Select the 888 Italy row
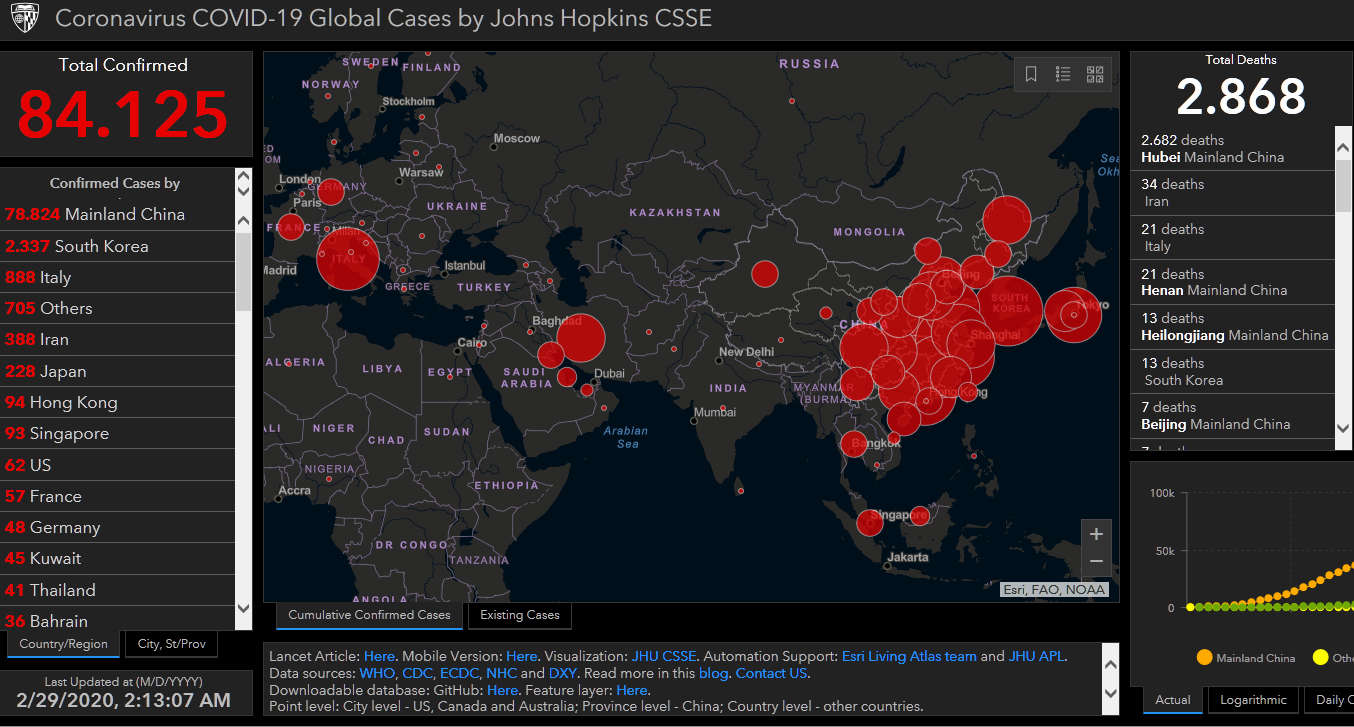 click(117, 277)
